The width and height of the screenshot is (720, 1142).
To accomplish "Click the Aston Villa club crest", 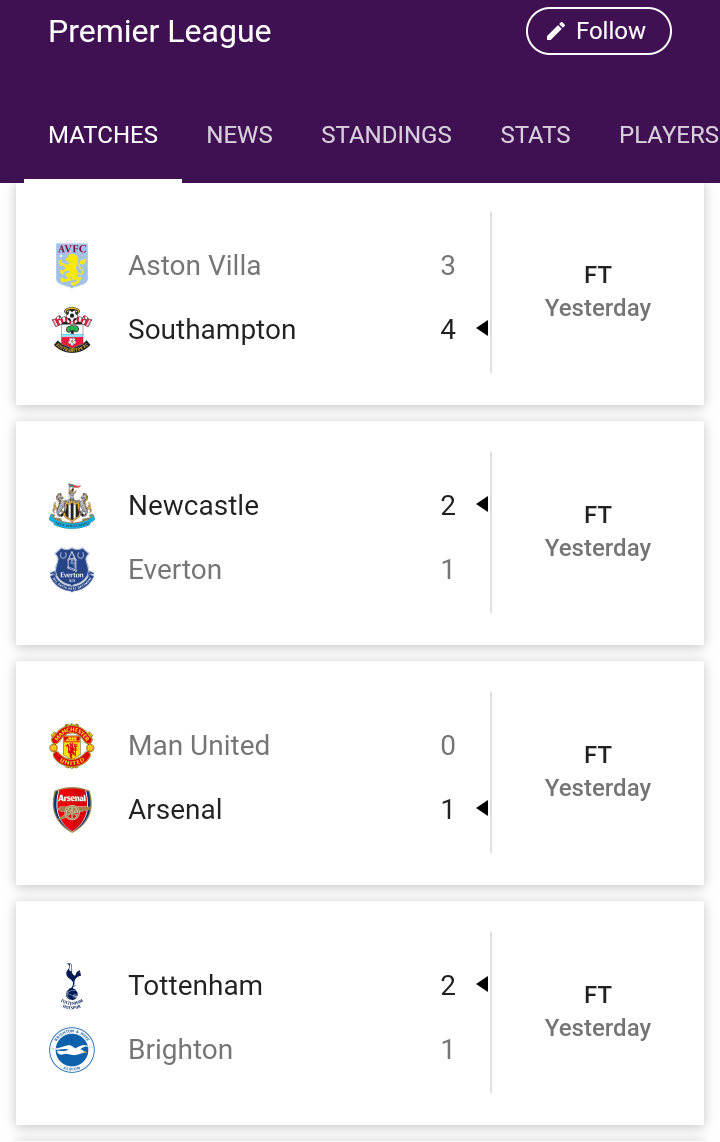I will (72, 265).
